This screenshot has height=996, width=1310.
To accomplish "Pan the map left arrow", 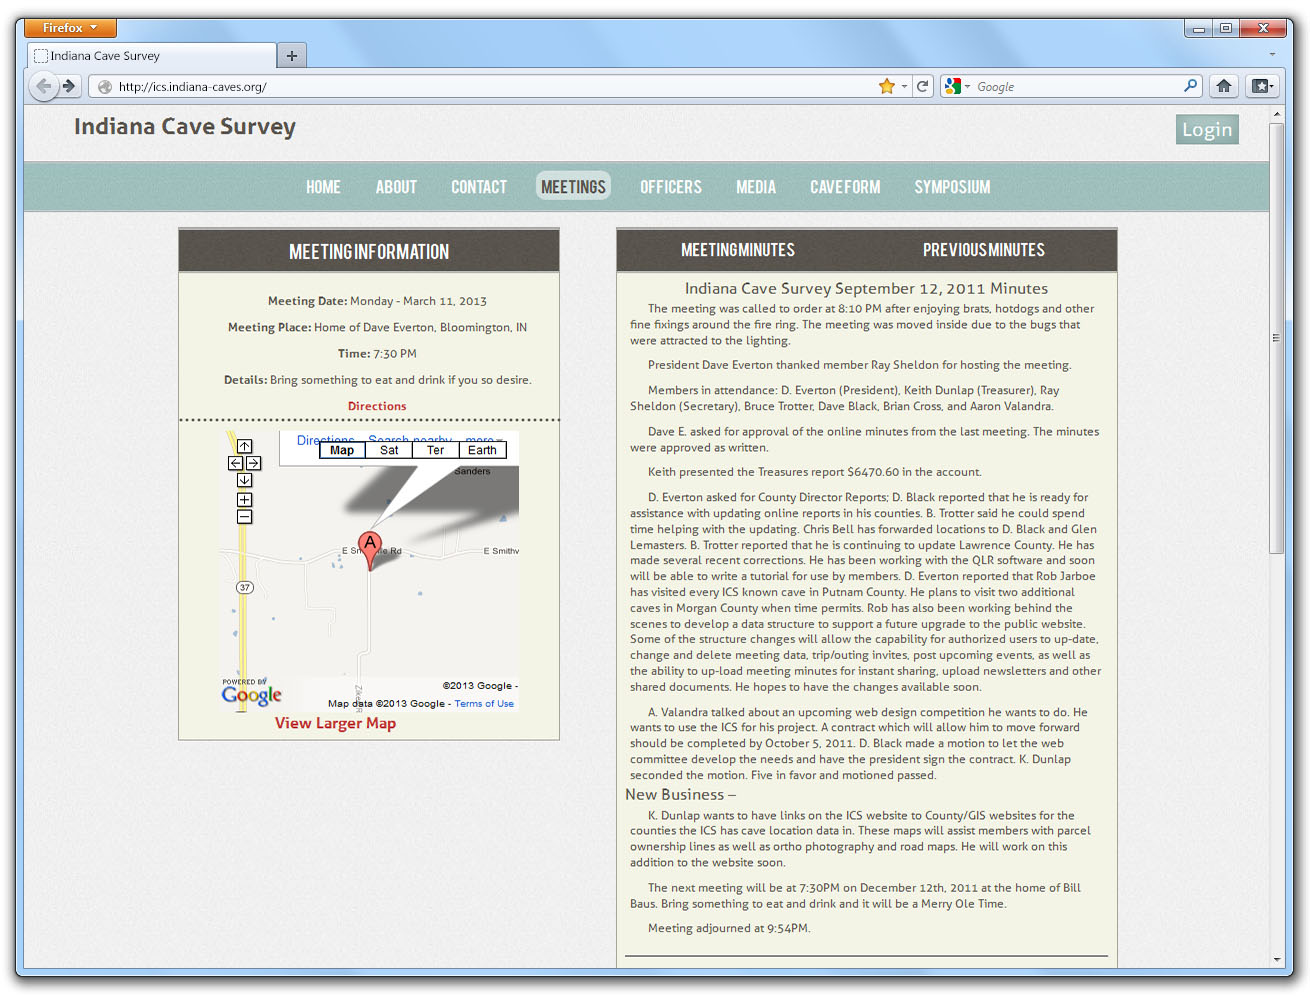I will 236,463.
